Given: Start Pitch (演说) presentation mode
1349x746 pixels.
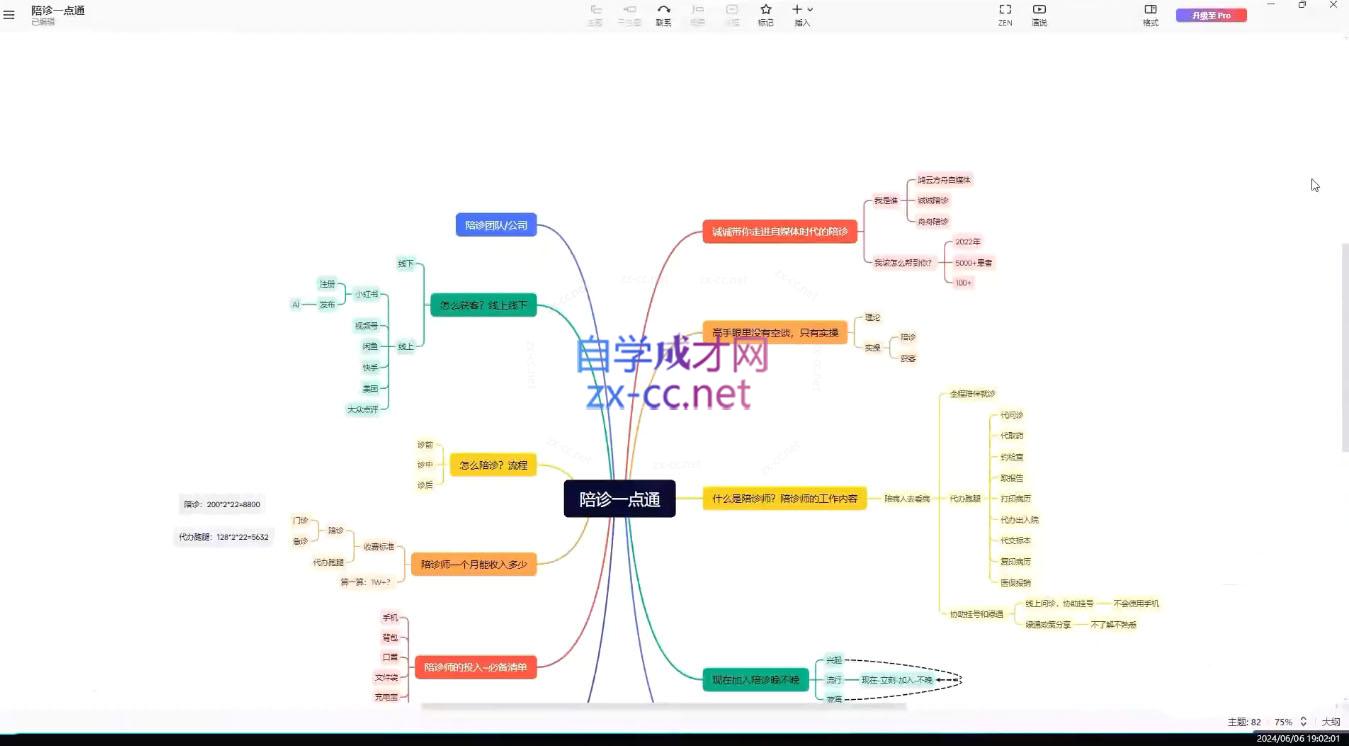Looking at the screenshot, I should tap(1039, 15).
